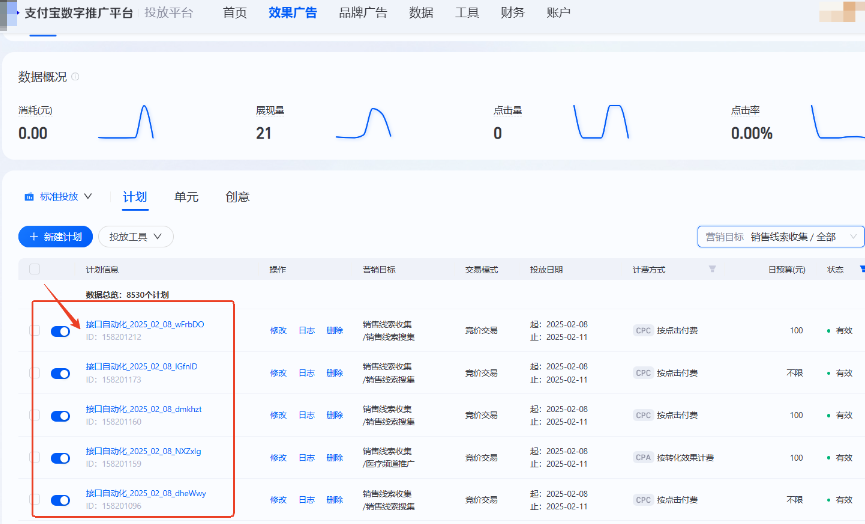Open plan link 接口自动化_2025_02_08_dheWwy
This screenshot has width=865, height=524.
[146, 493]
